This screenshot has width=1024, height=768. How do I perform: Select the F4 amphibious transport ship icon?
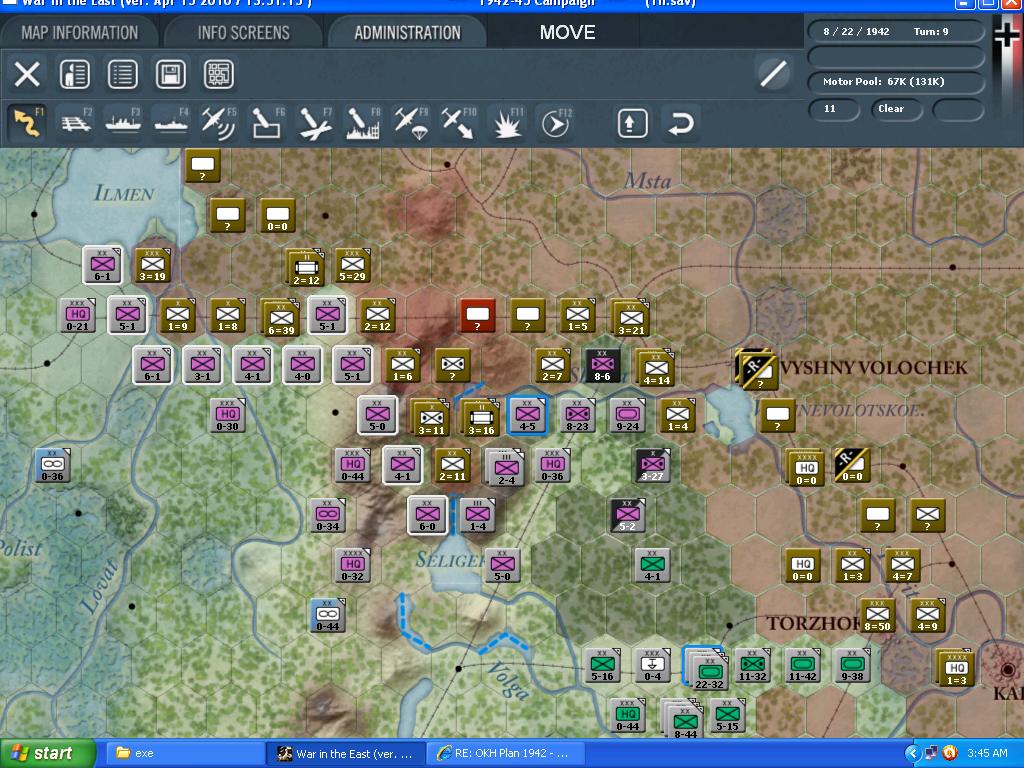pos(171,123)
